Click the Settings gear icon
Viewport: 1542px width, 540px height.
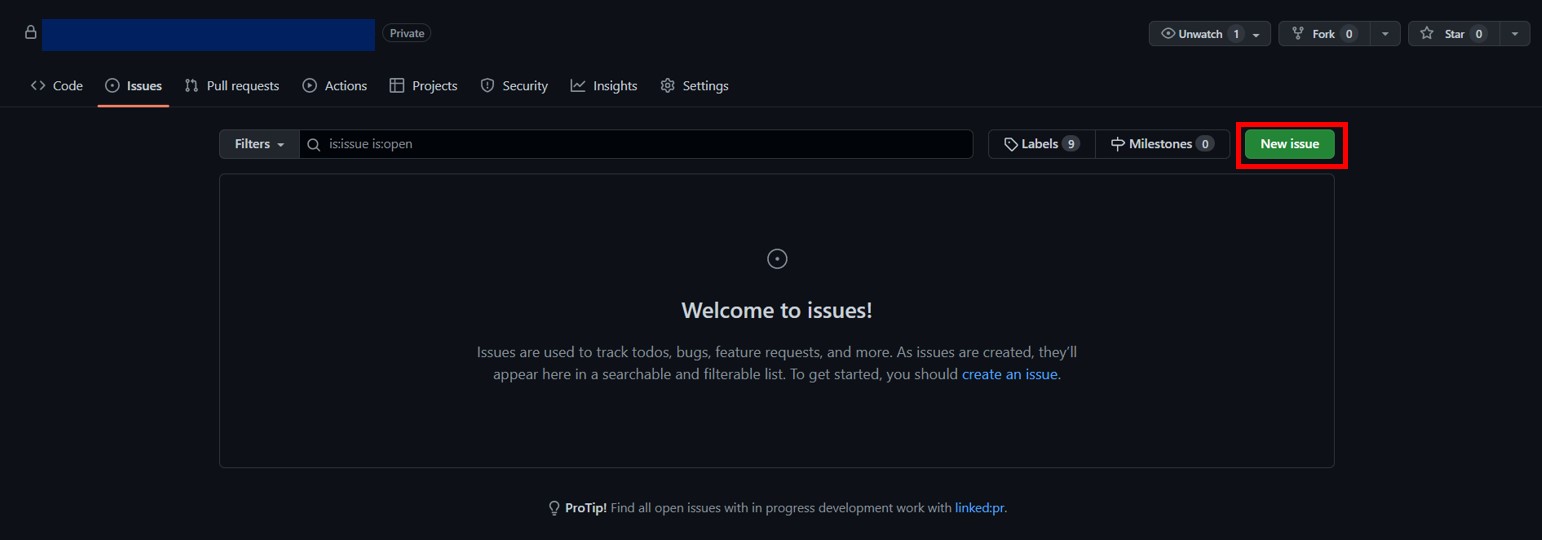point(668,86)
